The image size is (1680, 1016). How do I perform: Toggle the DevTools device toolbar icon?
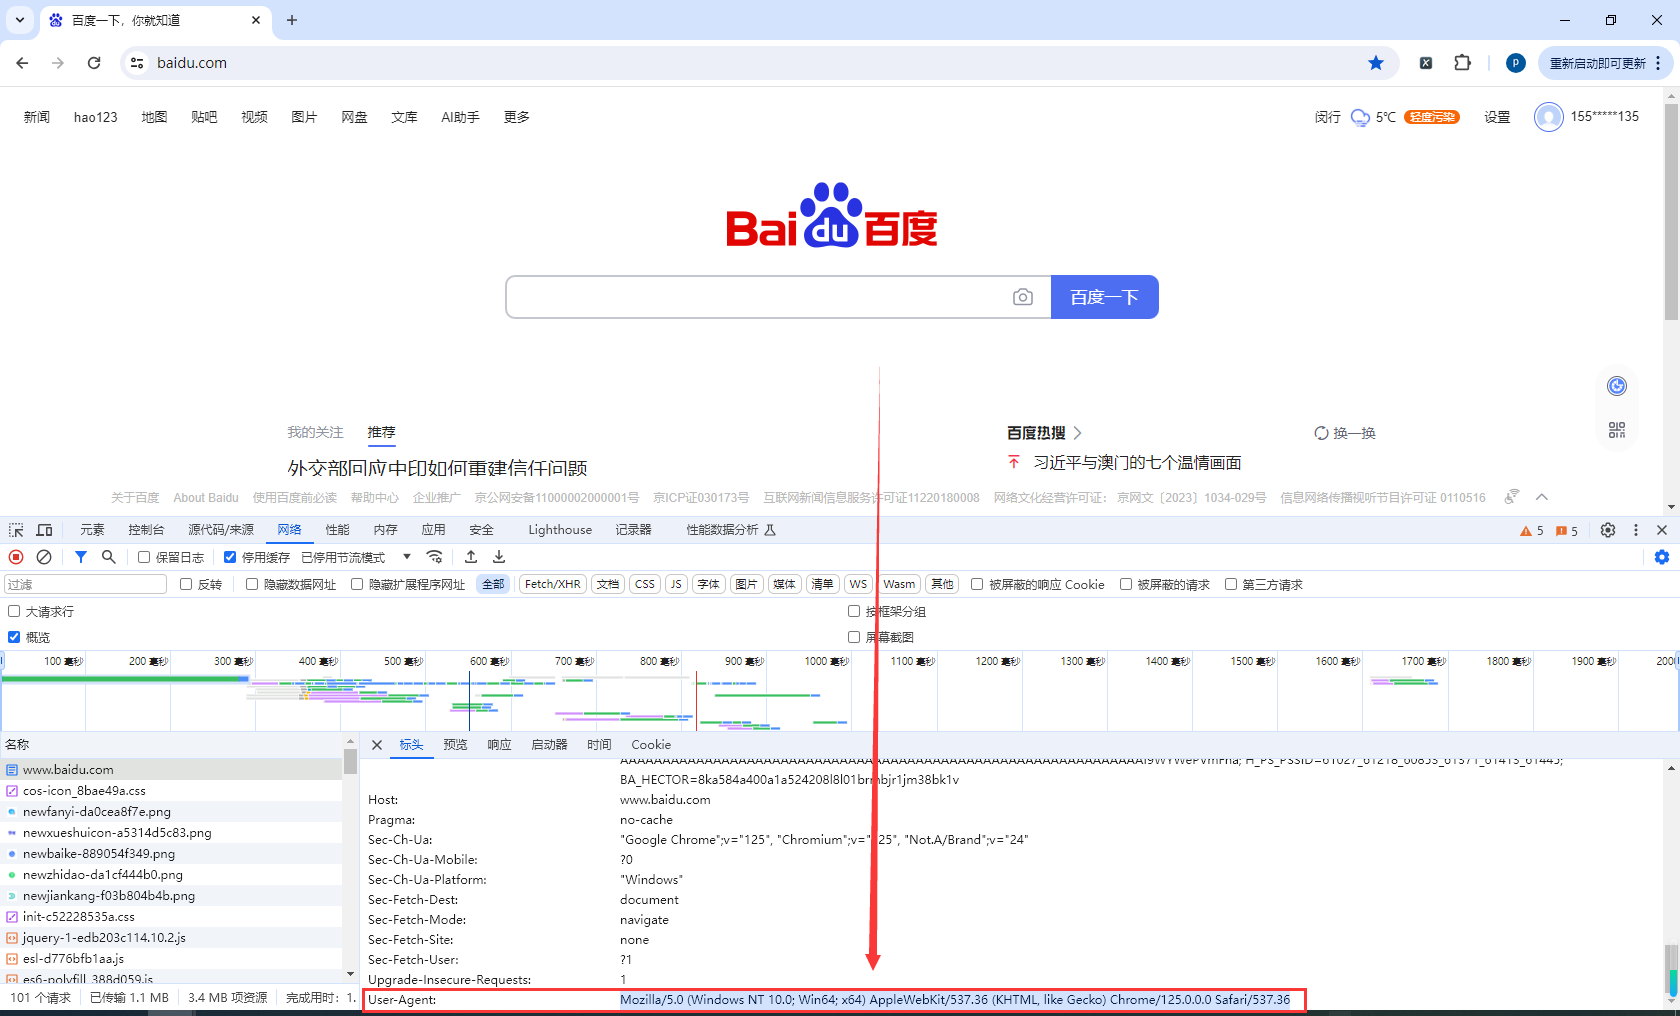(44, 530)
